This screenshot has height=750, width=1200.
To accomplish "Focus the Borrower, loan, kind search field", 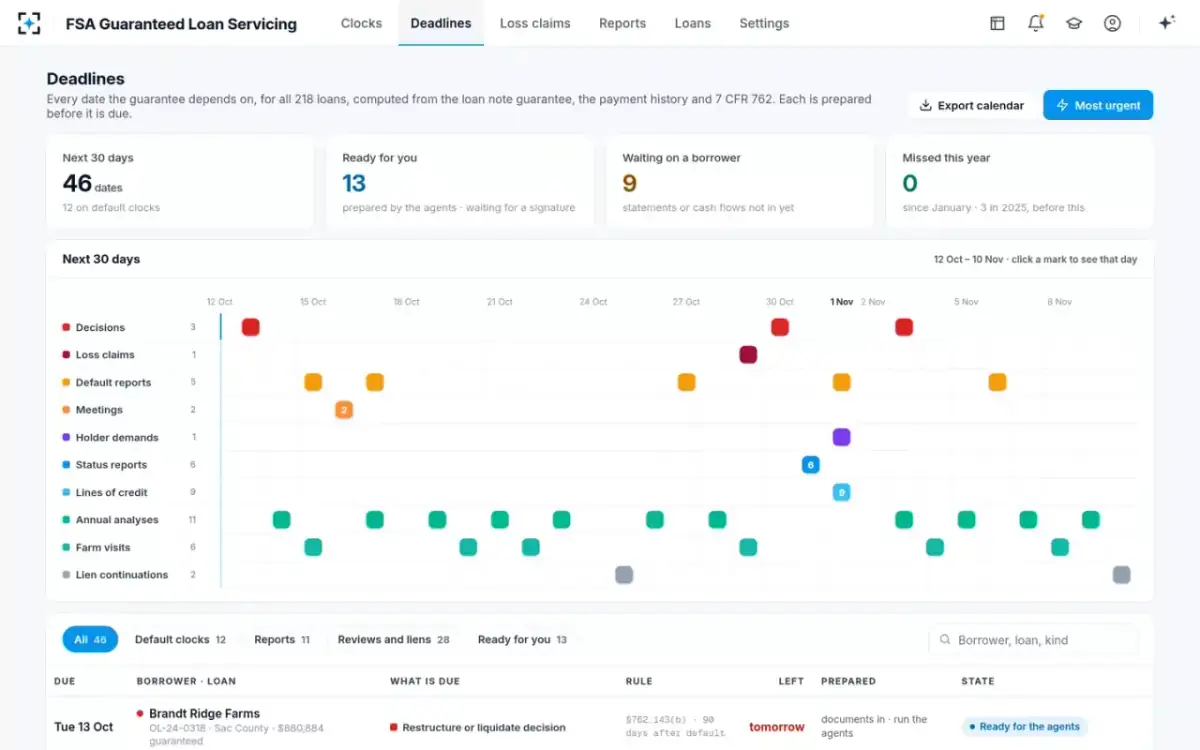I will (x=1033, y=640).
